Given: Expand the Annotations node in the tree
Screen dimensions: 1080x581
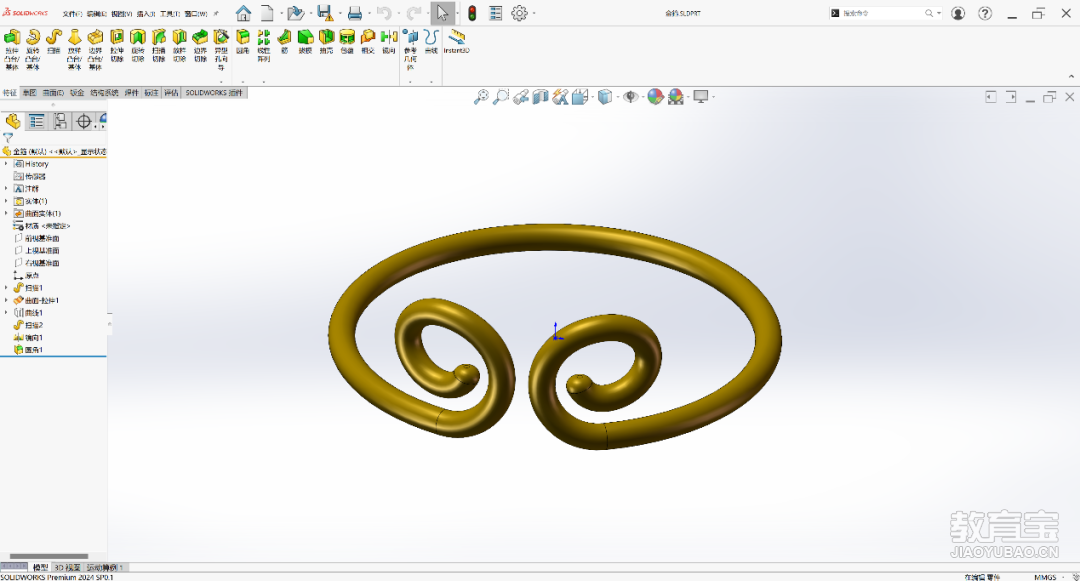Looking at the screenshot, I should [6, 189].
